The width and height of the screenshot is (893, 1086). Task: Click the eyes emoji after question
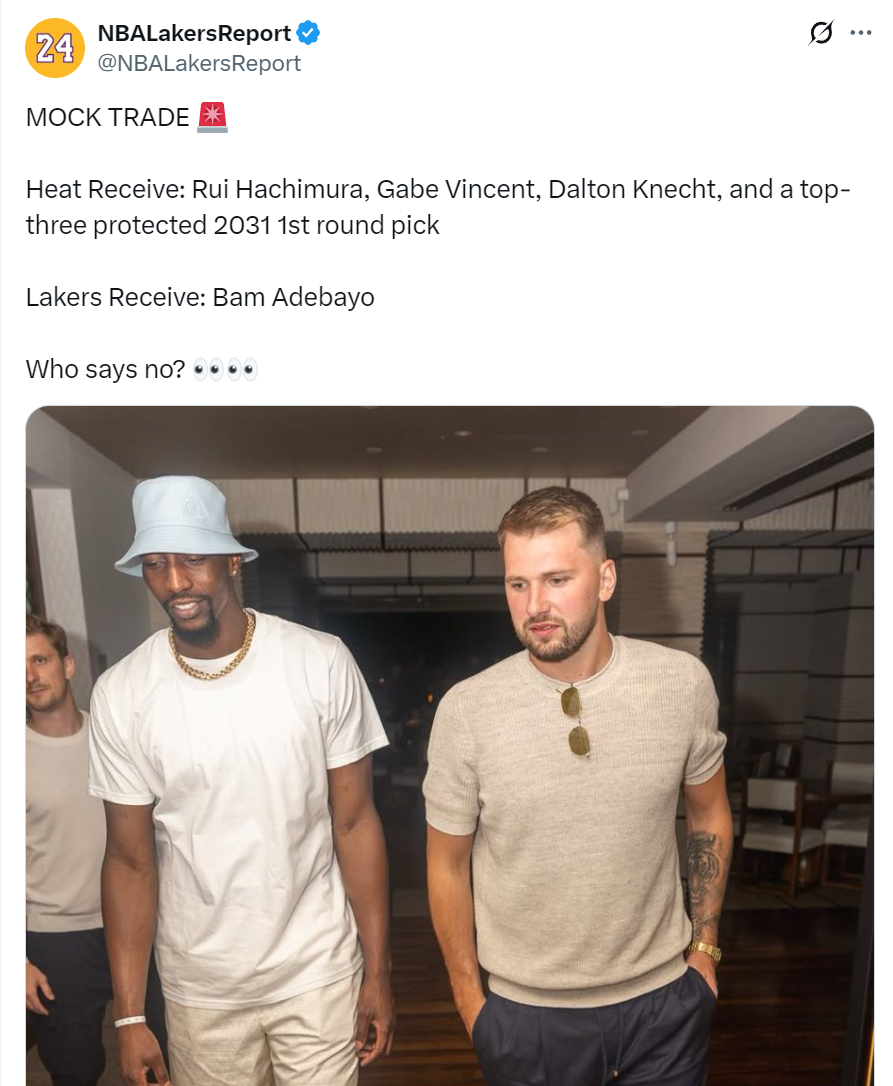225,369
